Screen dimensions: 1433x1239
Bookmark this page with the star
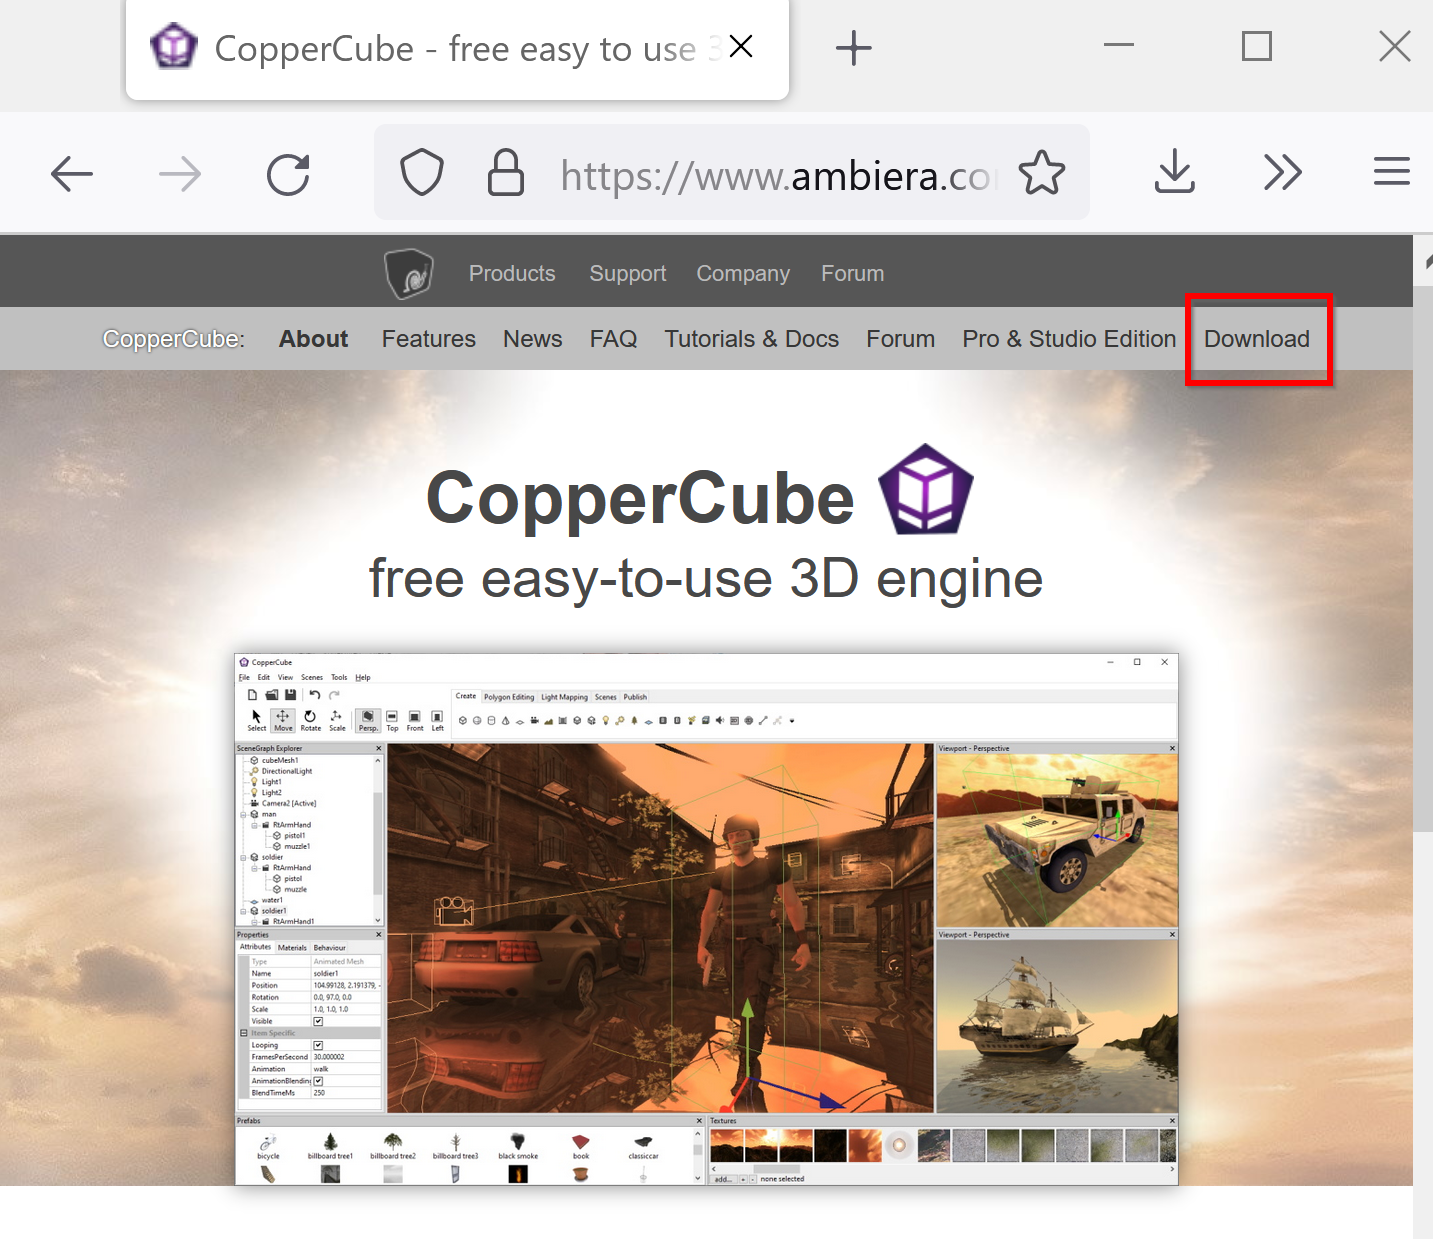(x=1042, y=172)
